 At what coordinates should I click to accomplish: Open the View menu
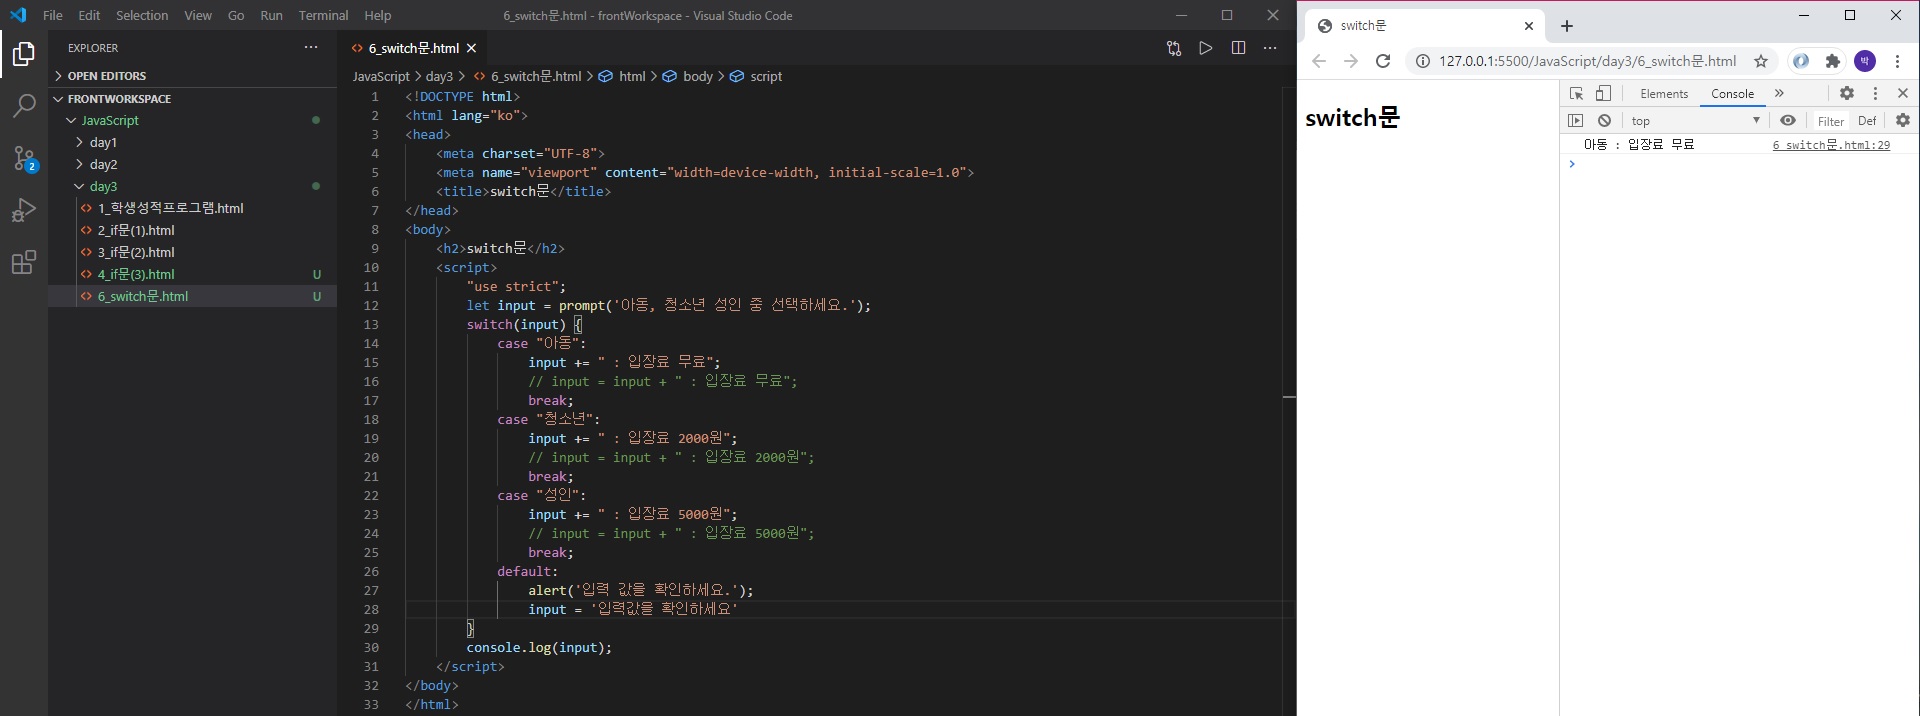(x=198, y=15)
